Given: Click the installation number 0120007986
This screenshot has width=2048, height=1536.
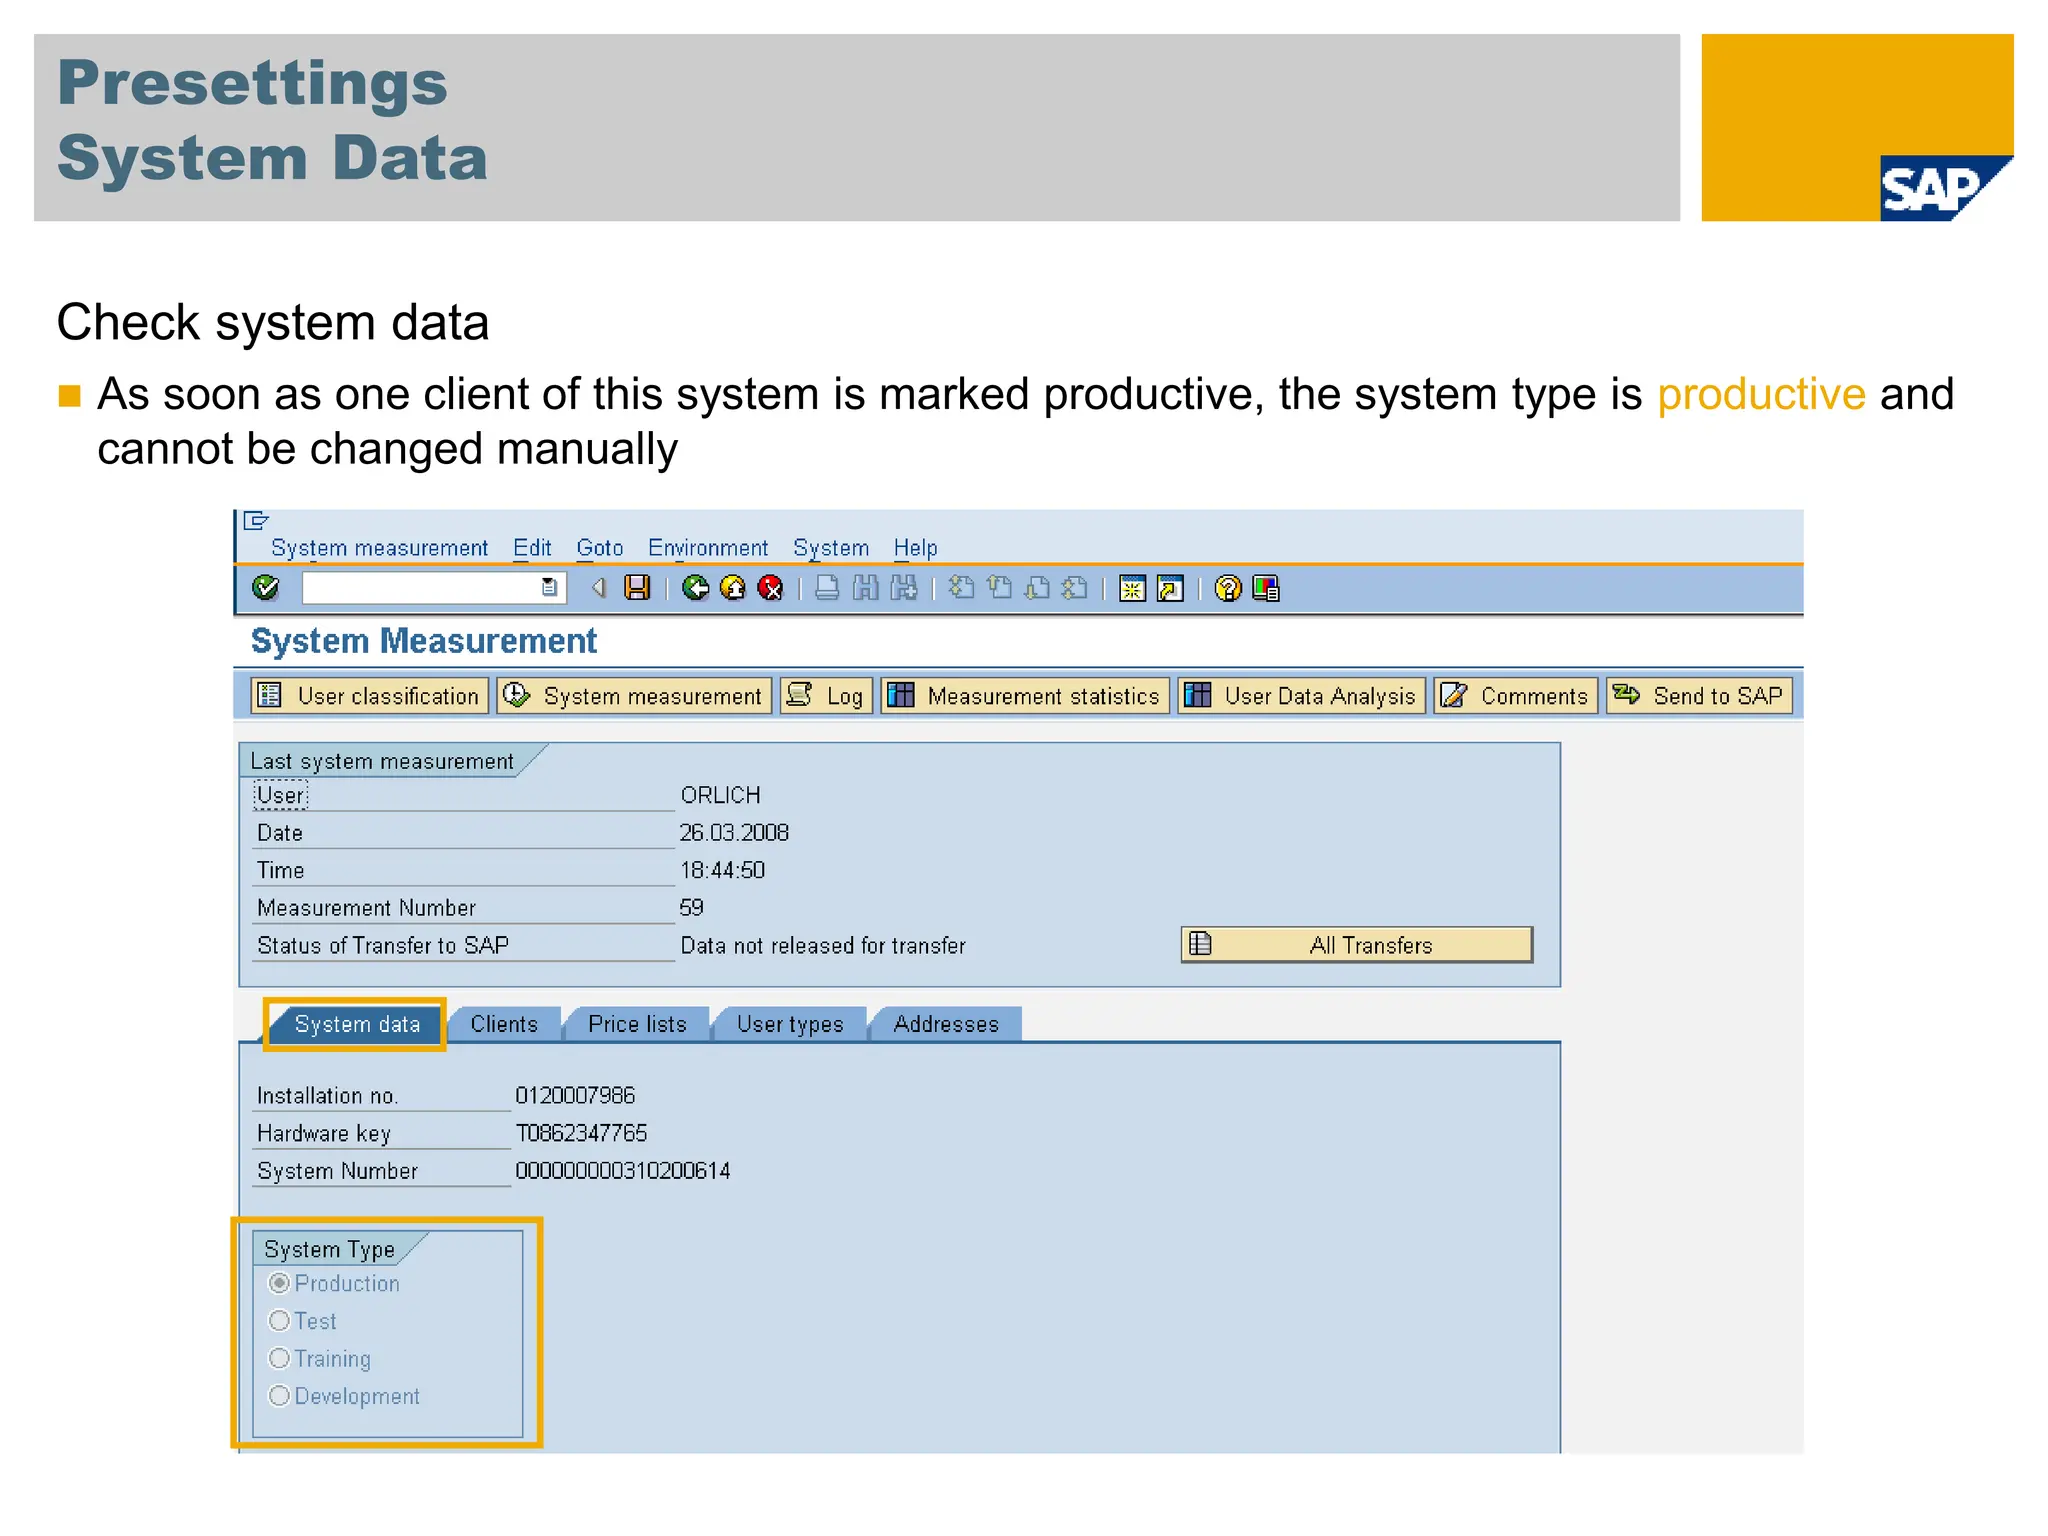Looking at the screenshot, I should (x=575, y=1096).
